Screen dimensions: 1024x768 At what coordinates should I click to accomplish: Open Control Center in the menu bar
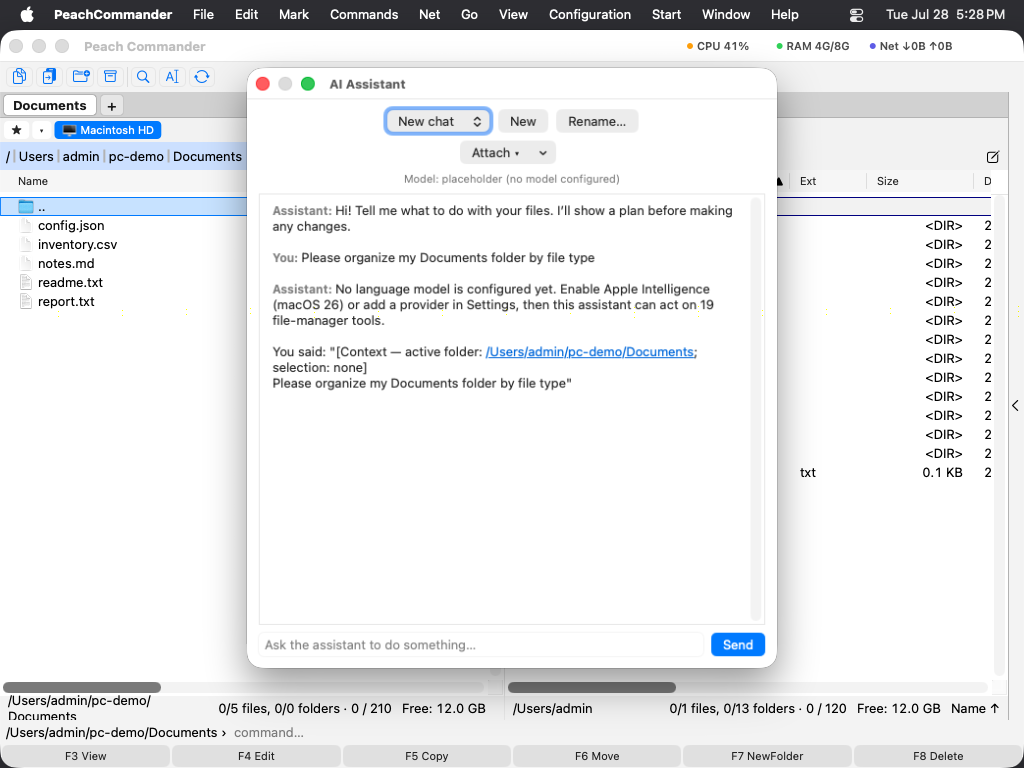[856, 14]
